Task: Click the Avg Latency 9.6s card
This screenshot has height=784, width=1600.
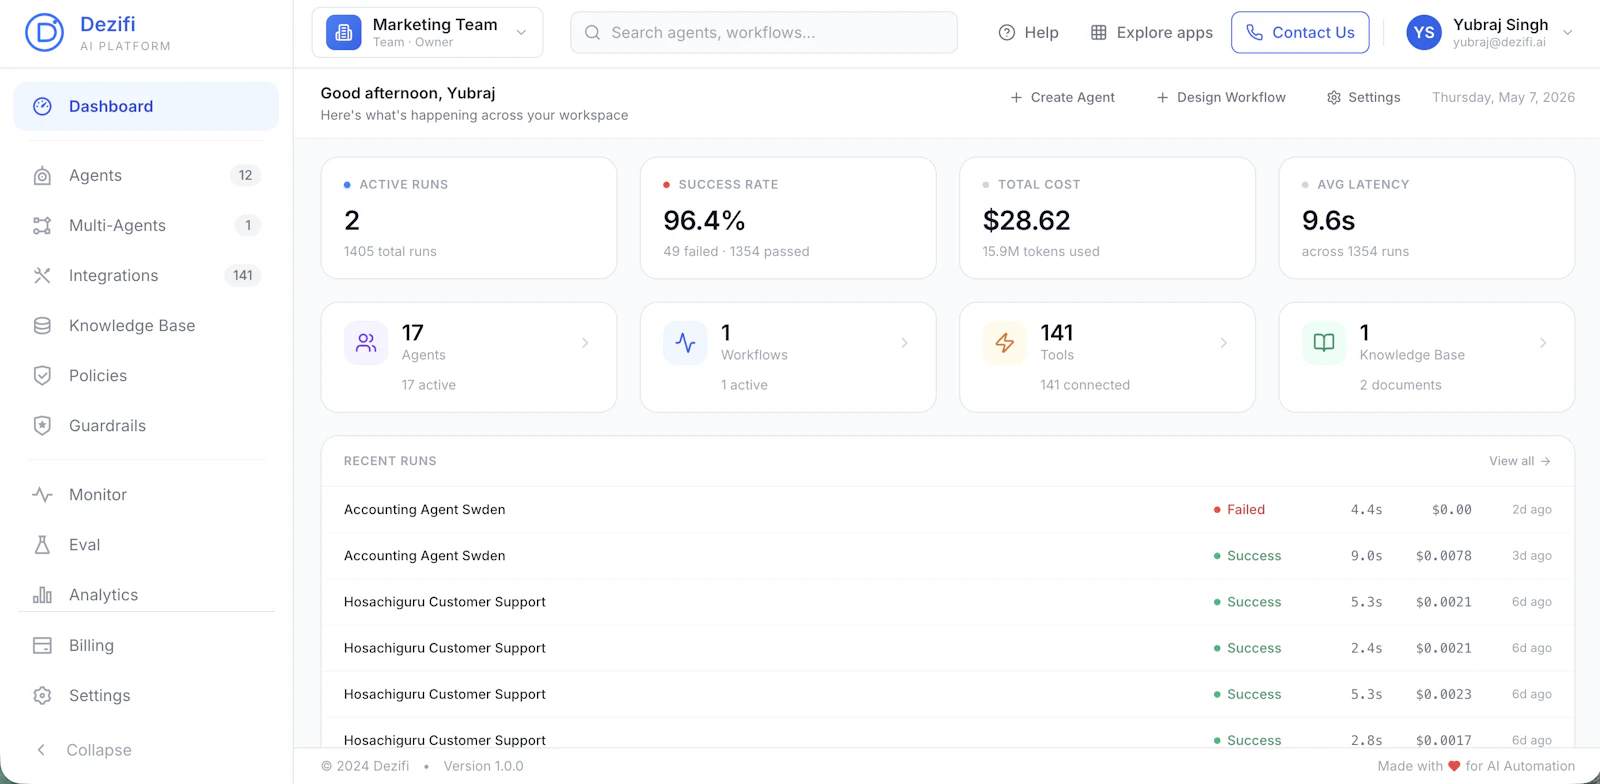Action: tap(1427, 218)
